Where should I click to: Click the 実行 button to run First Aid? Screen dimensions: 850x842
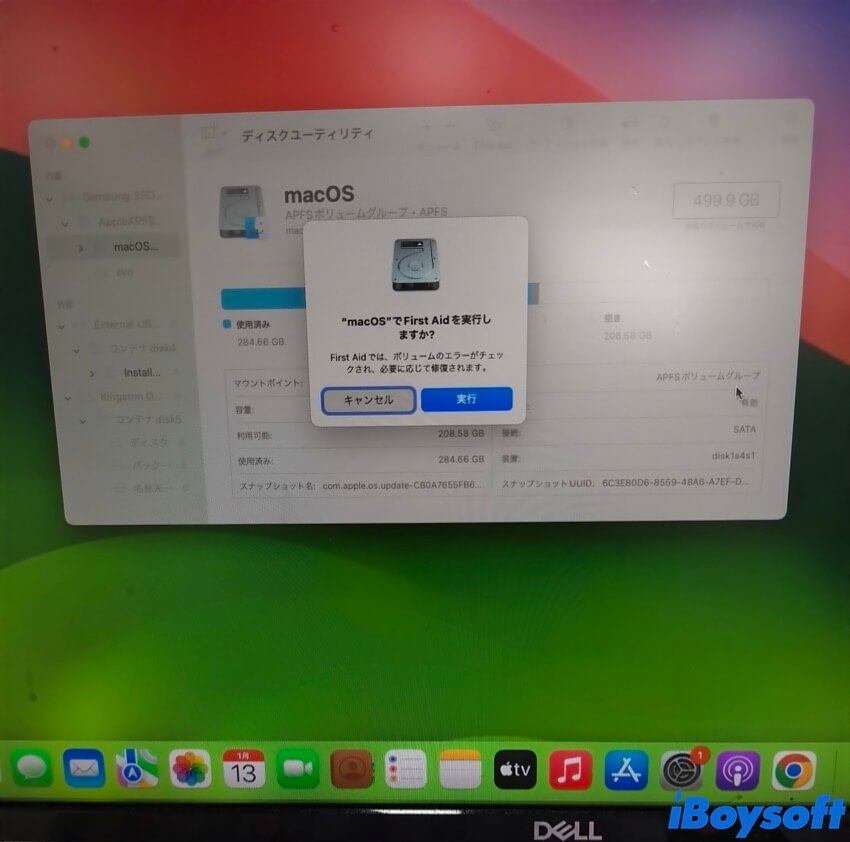pyautogui.click(x=466, y=400)
